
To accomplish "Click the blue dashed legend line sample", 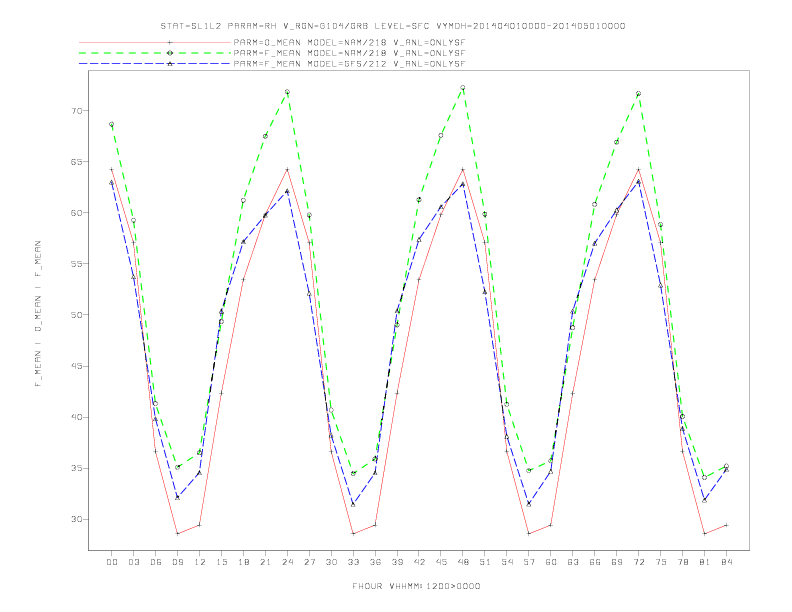I will coord(155,64).
